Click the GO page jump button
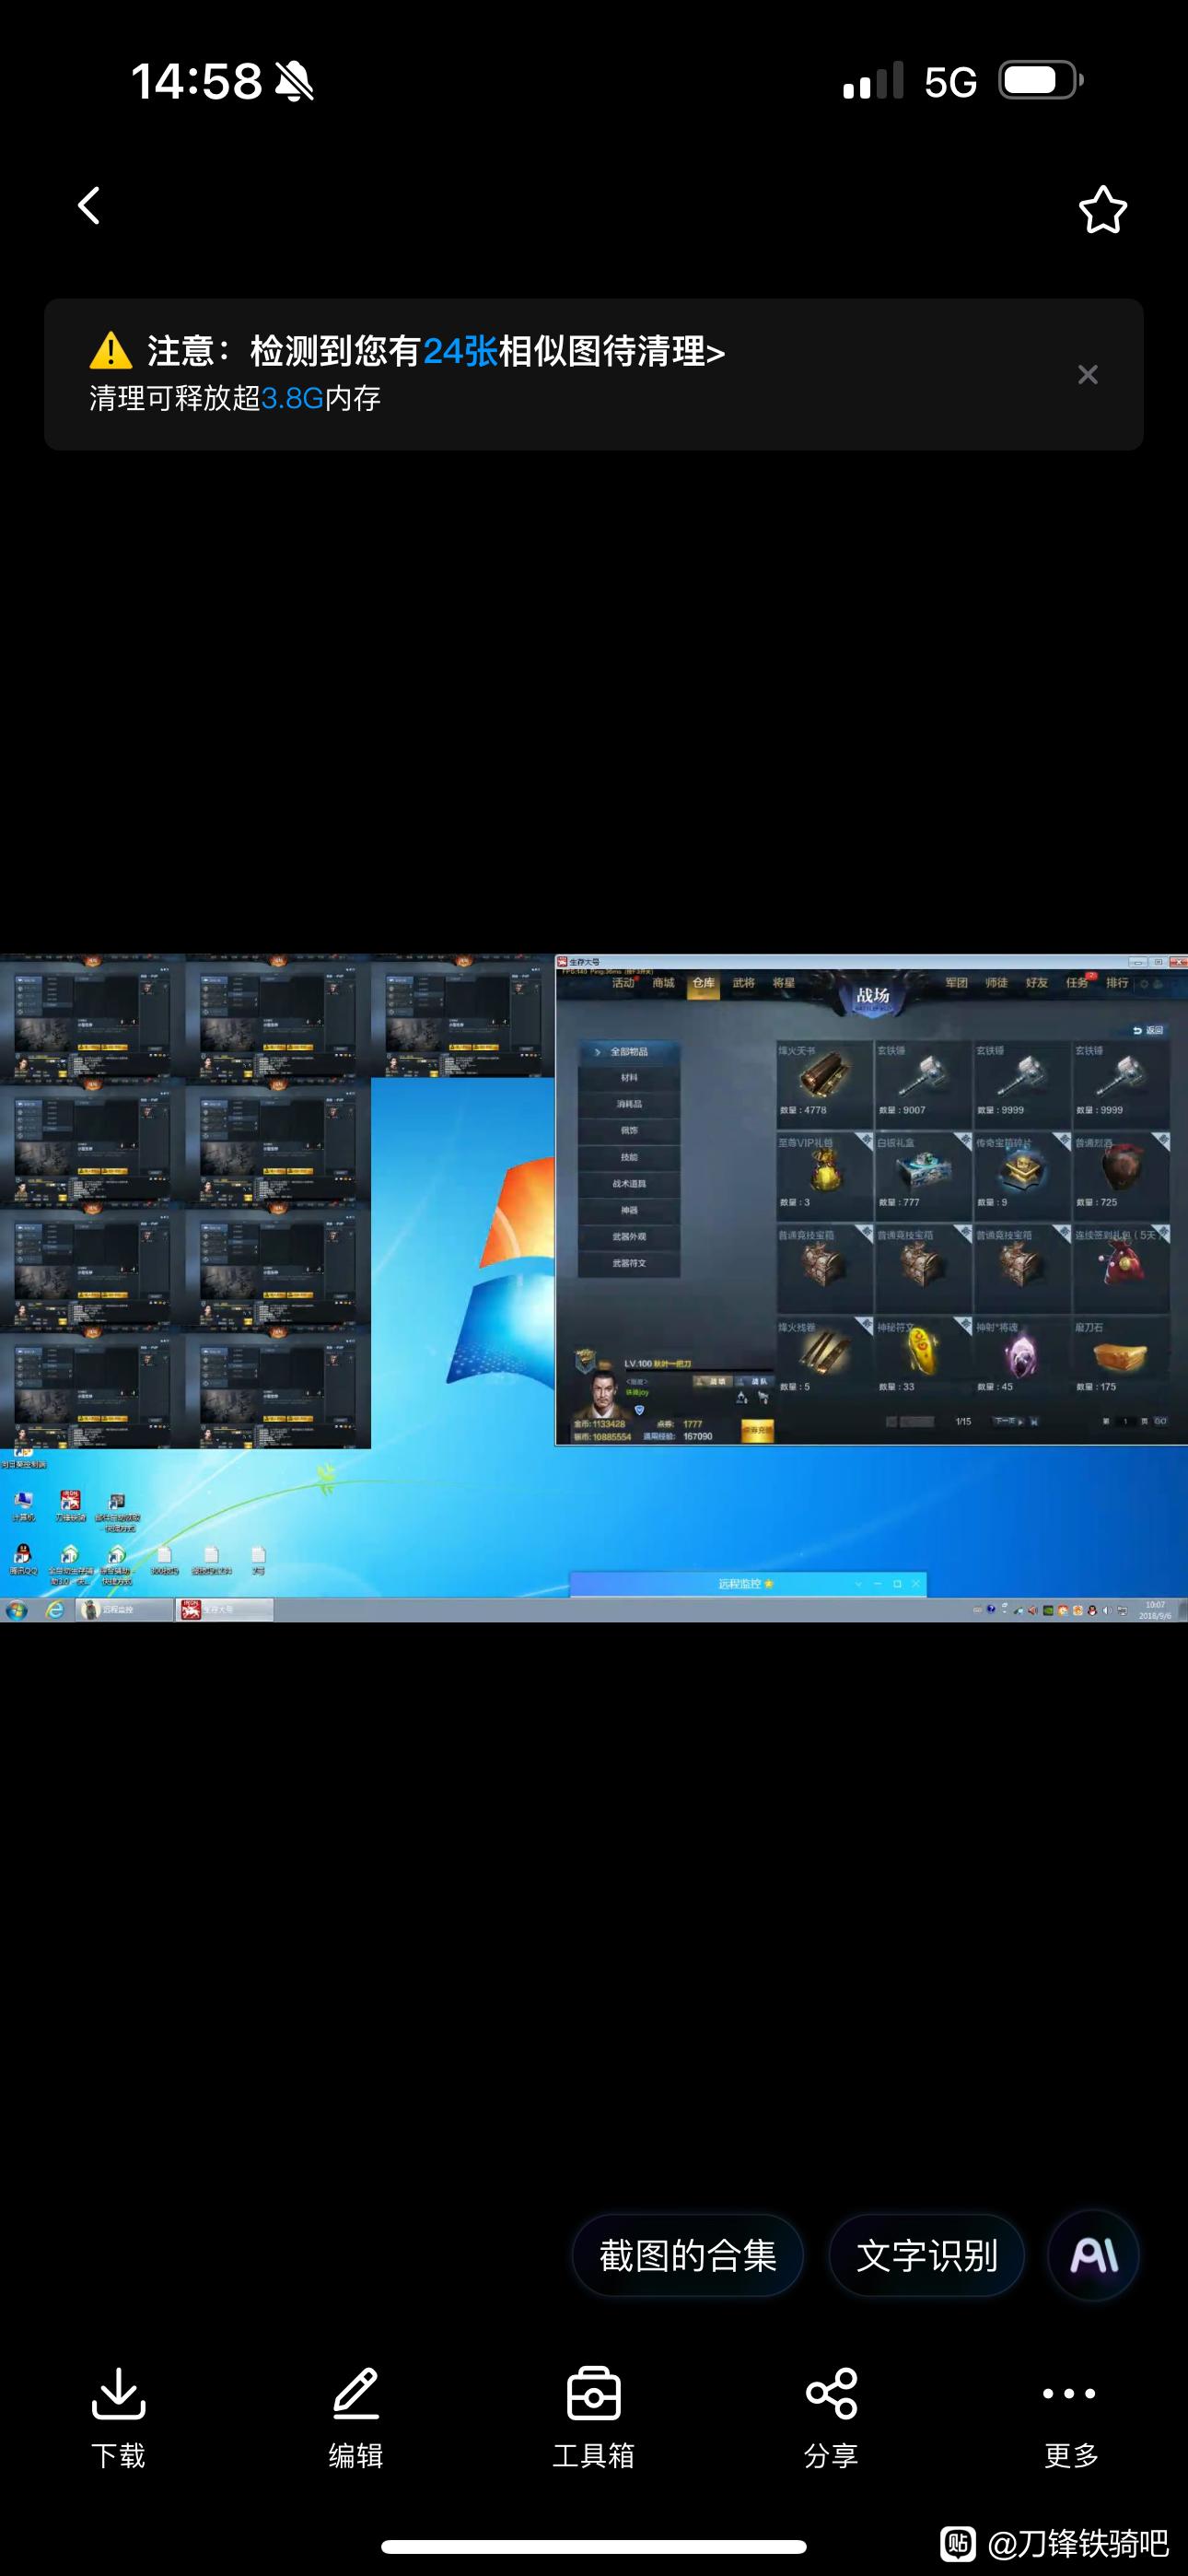 1160,1421
